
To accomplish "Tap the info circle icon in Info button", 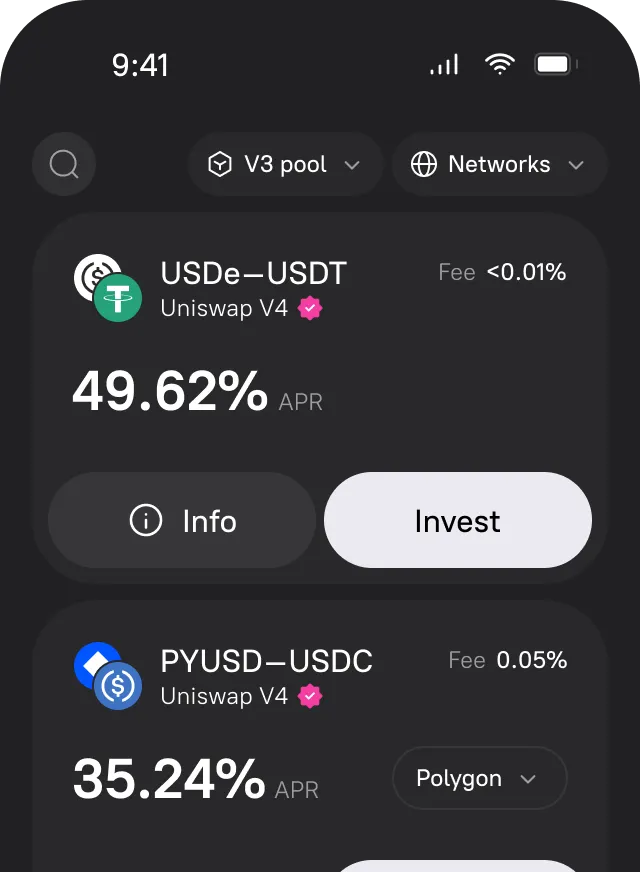I will tap(146, 521).
